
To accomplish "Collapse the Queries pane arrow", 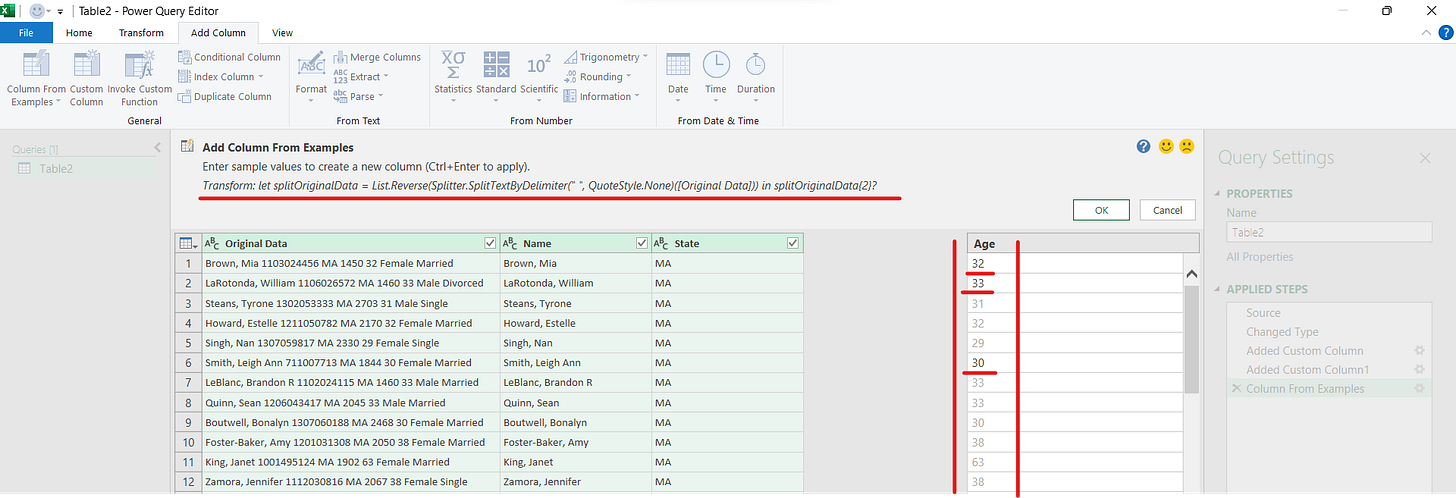I will tap(157, 148).
